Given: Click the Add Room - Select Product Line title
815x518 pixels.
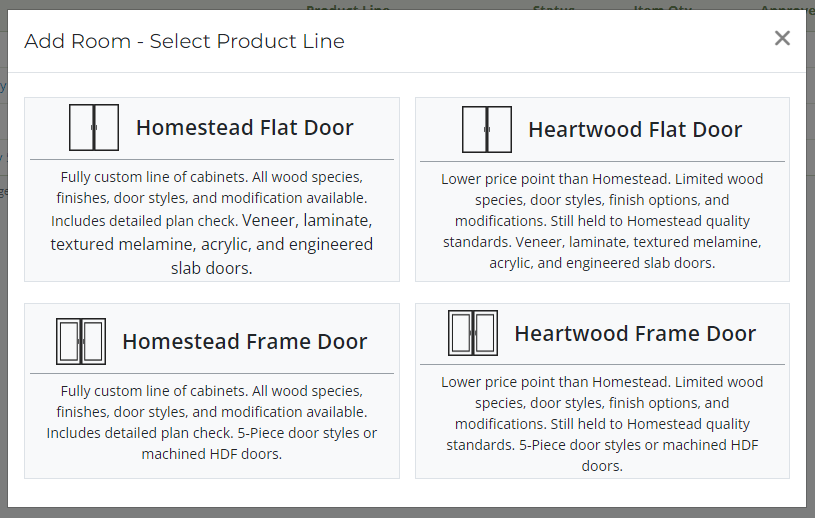Looking at the screenshot, I should pos(185,41).
